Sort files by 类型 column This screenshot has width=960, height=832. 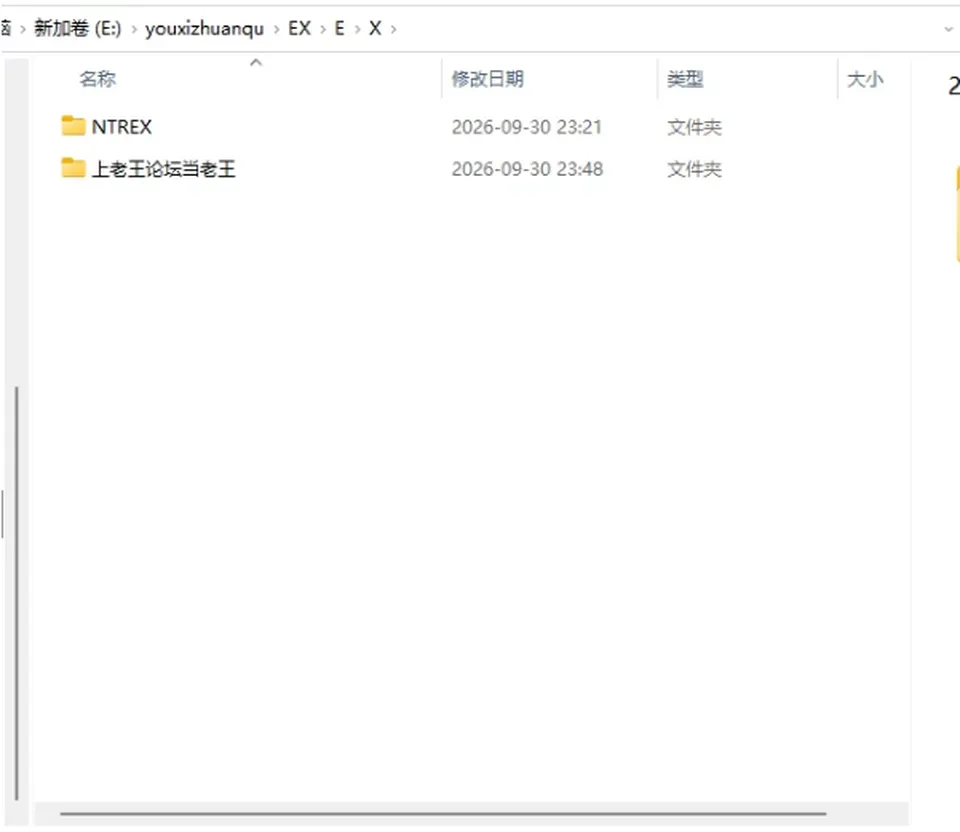tap(685, 79)
